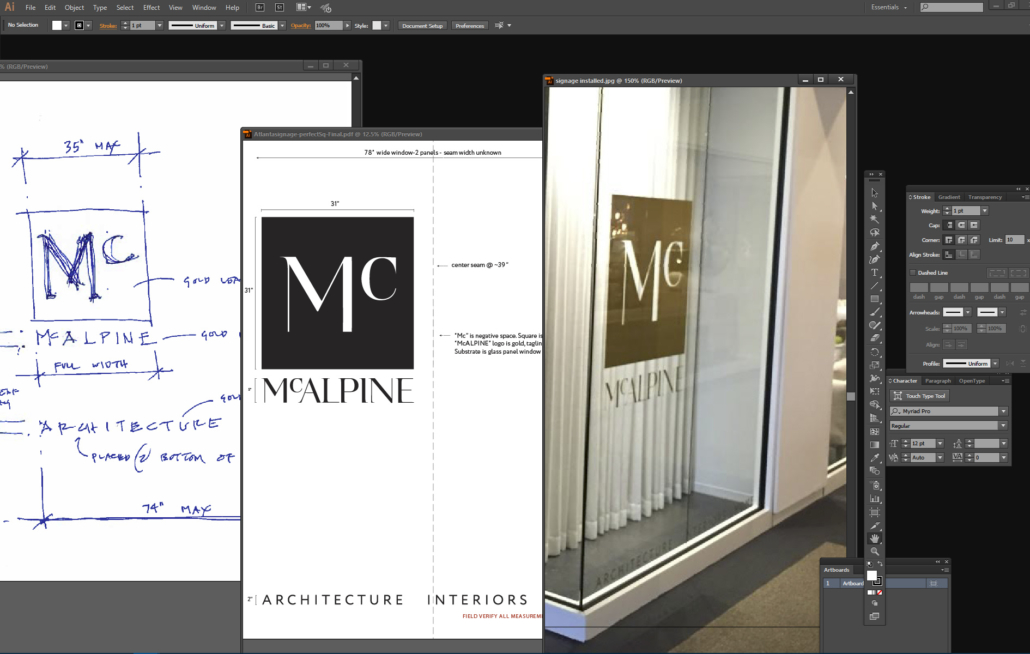Click the white Fill box in tools panel
Screen dimensions: 1030x654
click(x=872, y=576)
